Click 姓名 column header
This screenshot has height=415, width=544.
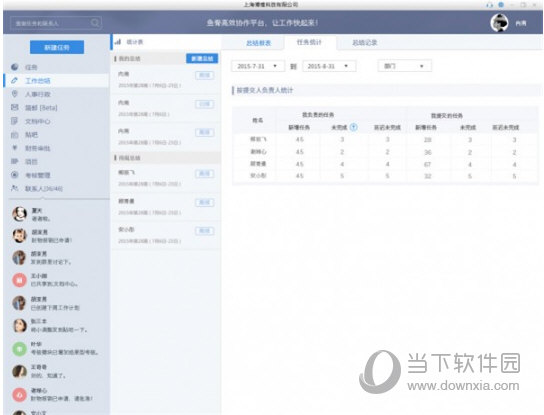click(257, 120)
